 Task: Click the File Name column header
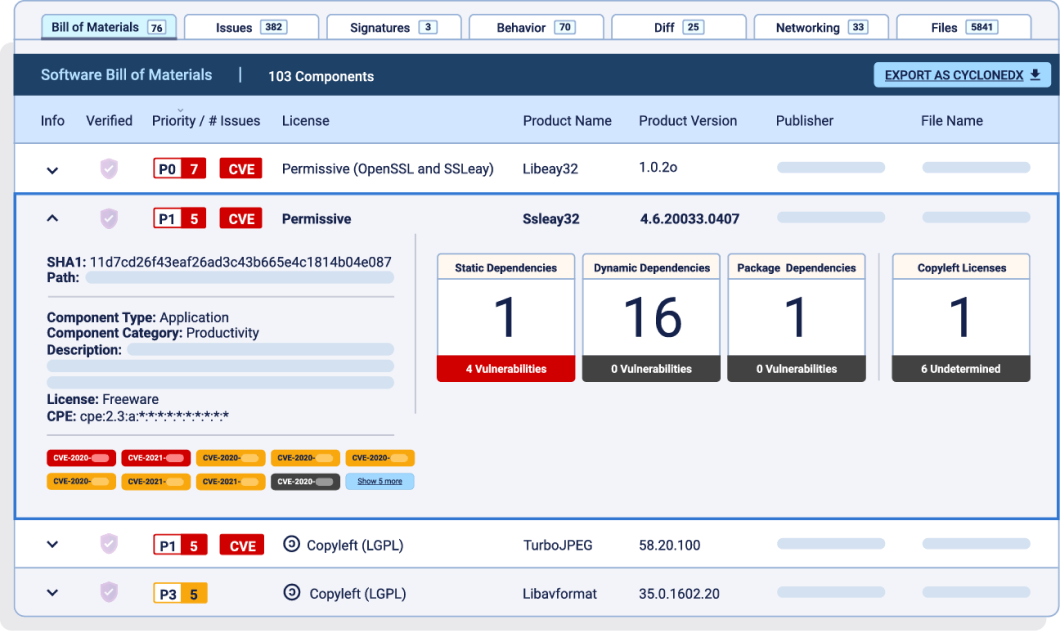(x=951, y=120)
